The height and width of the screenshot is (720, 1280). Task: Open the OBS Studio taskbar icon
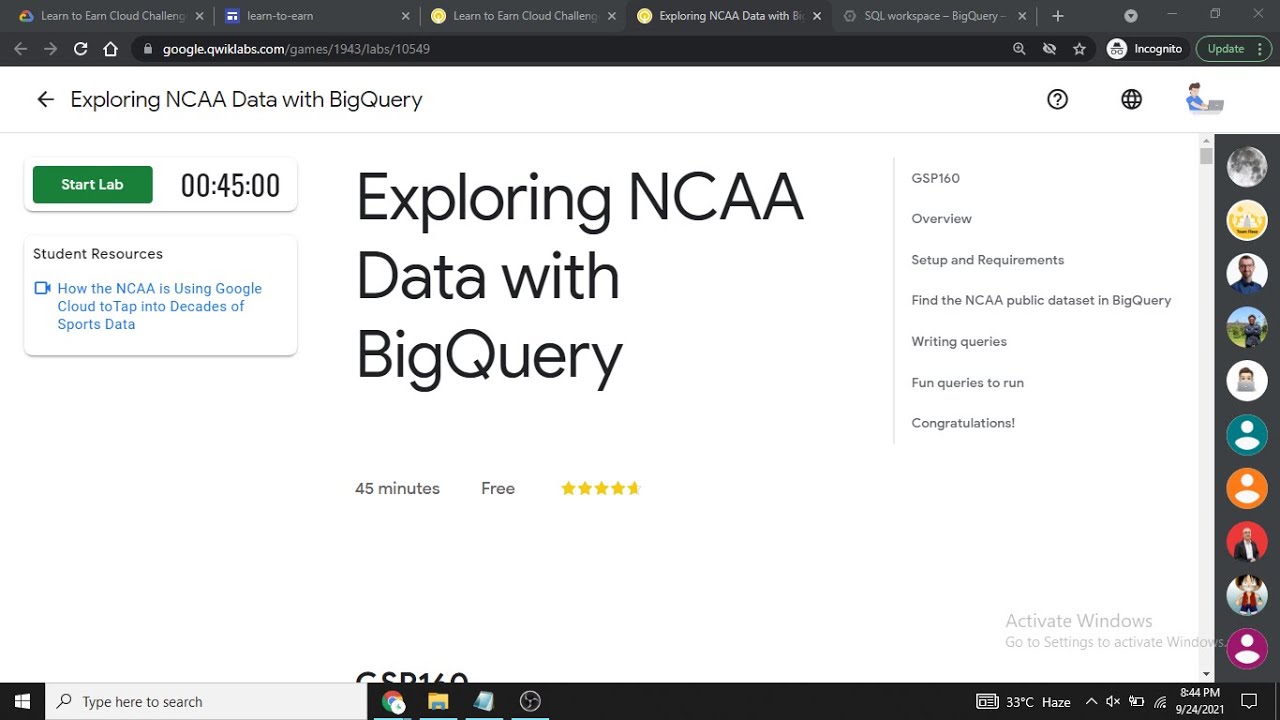tap(530, 701)
